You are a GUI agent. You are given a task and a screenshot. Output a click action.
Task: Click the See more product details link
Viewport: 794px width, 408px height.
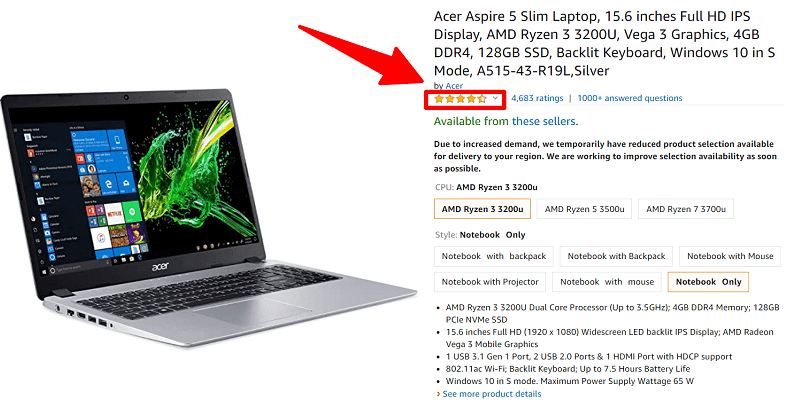[492, 394]
